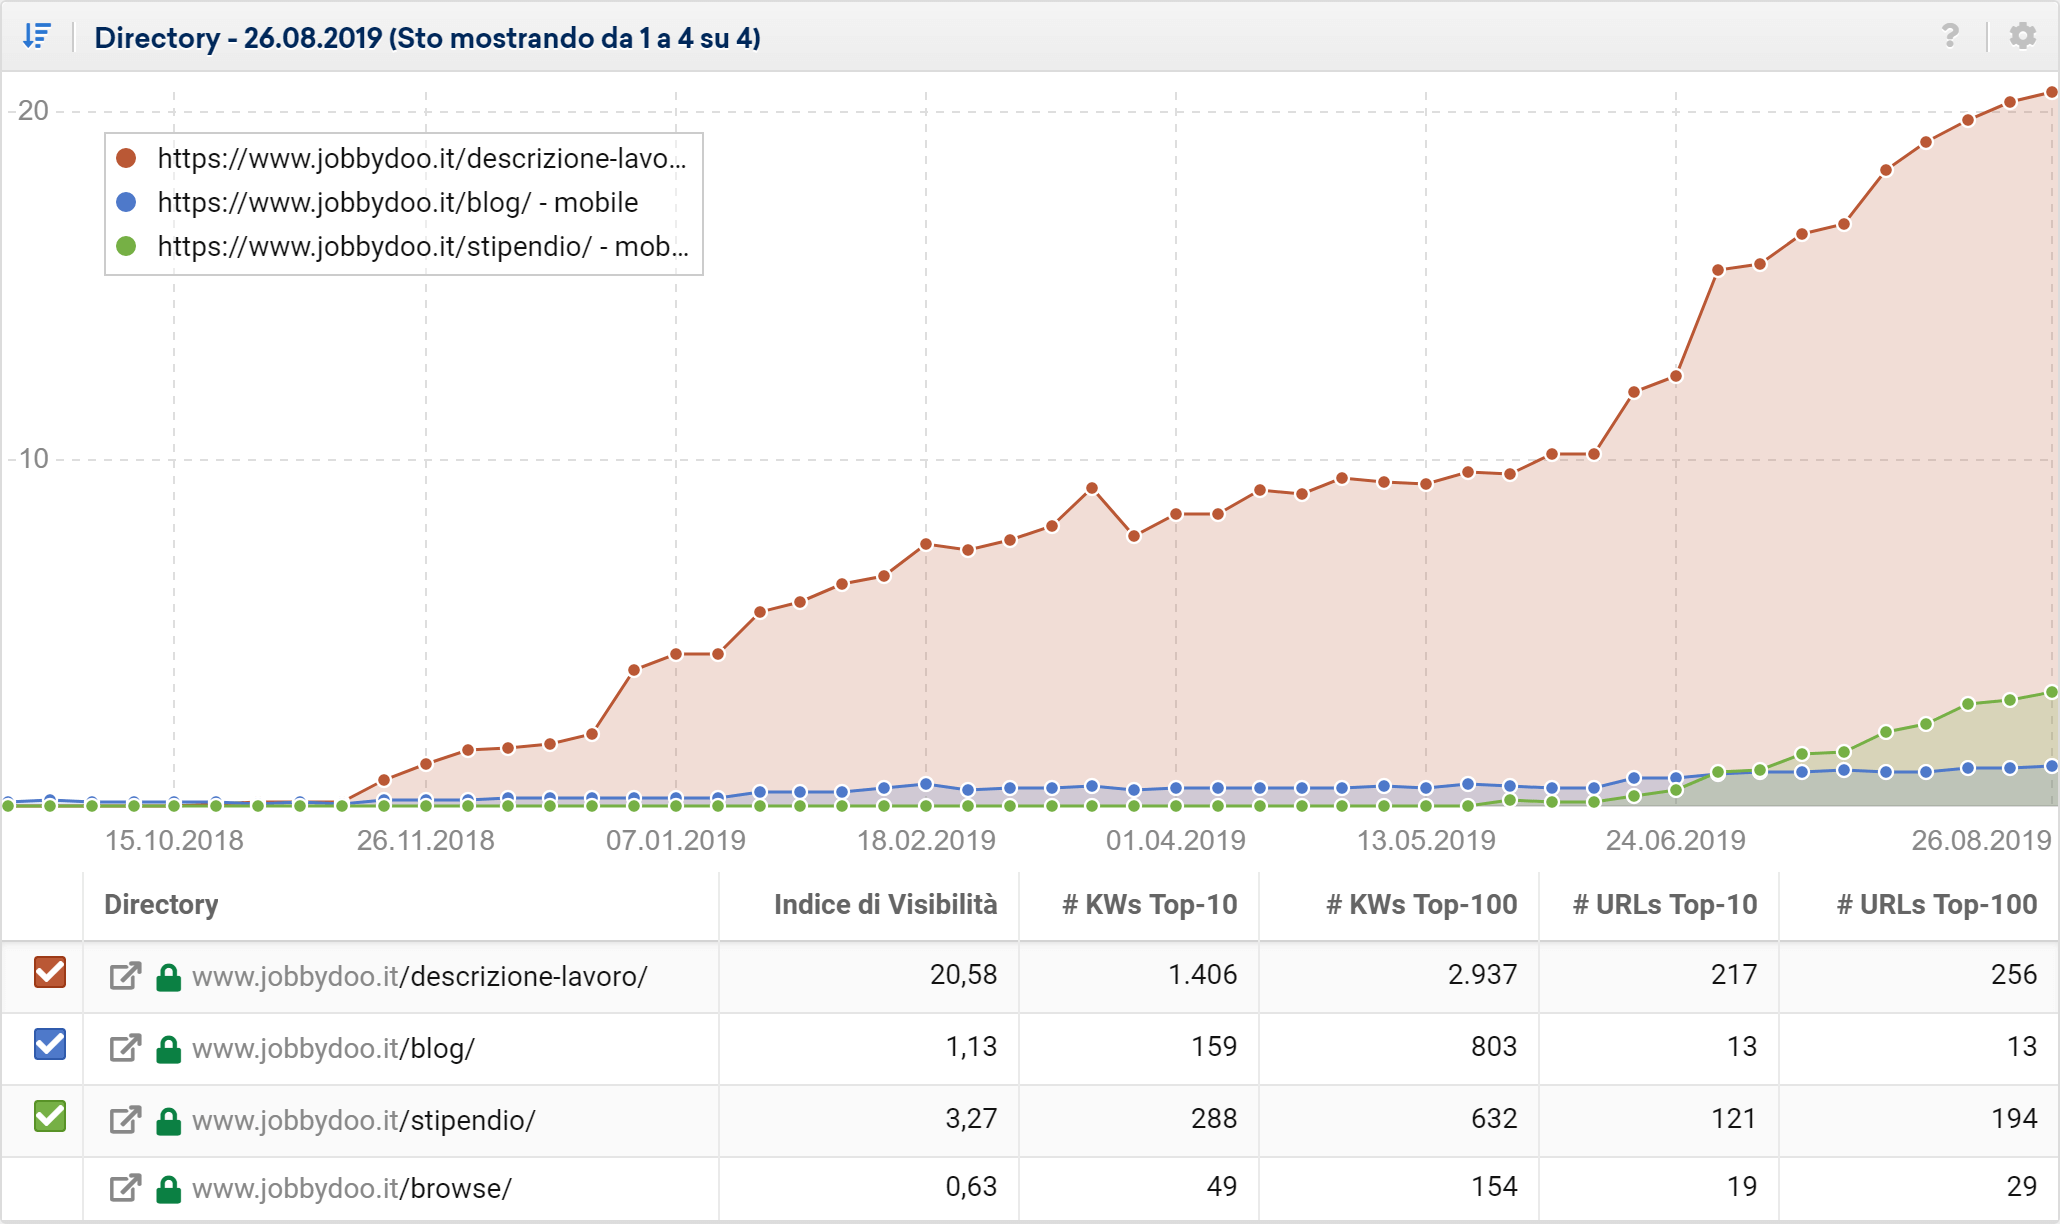The height and width of the screenshot is (1224, 2060).
Task: Click KWs Top-100 value 2.937
Action: click(1482, 974)
